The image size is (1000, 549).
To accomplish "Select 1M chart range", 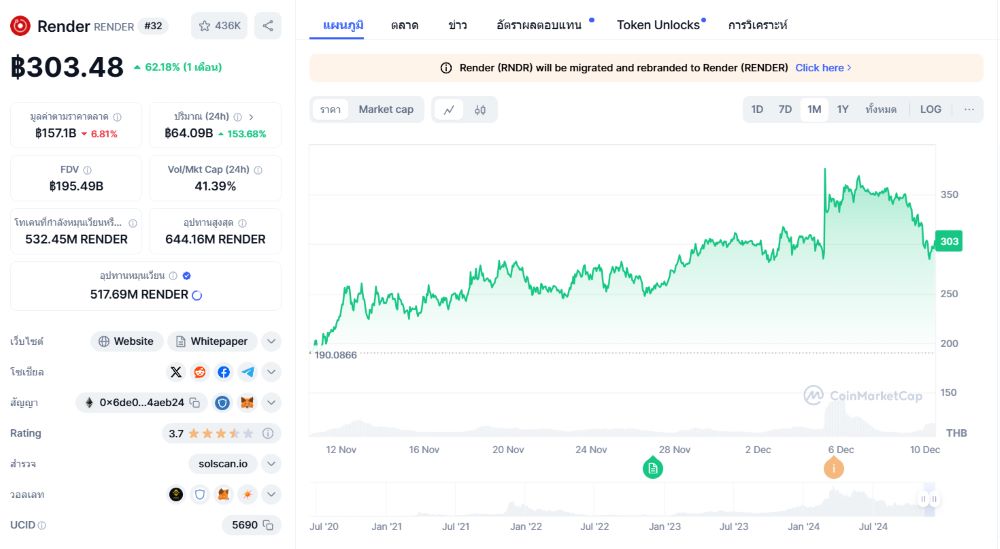I will pyautogui.click(x=814, y=110).
